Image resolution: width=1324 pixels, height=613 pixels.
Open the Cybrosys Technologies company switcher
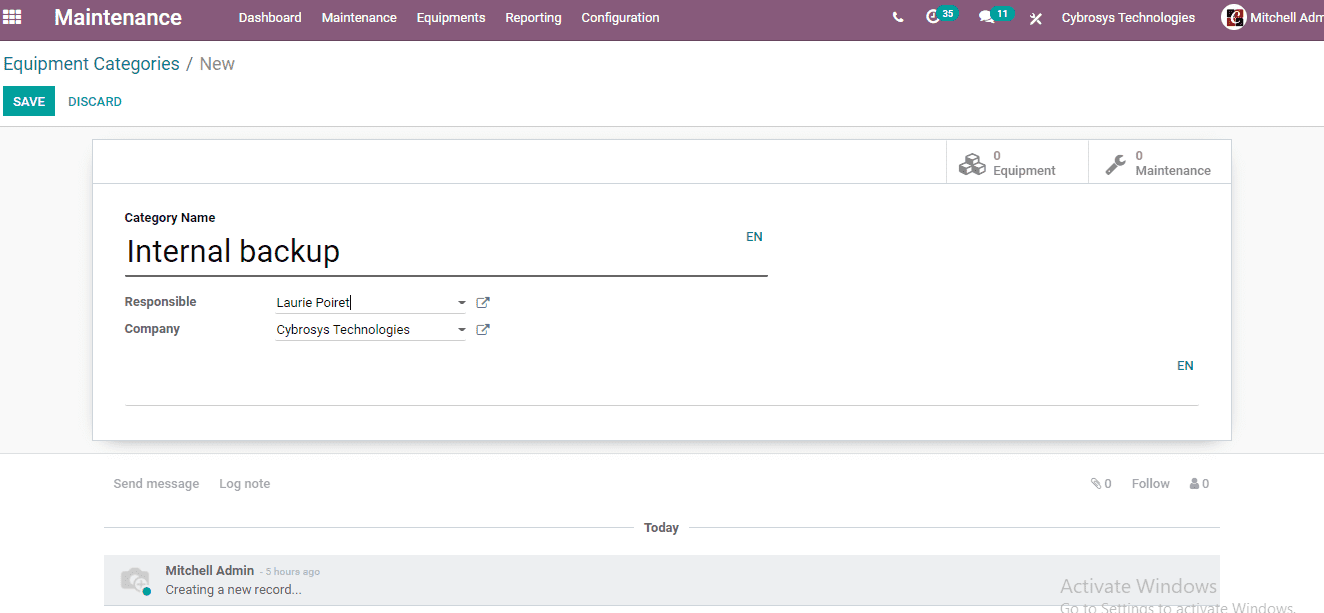coord(1128,18)
